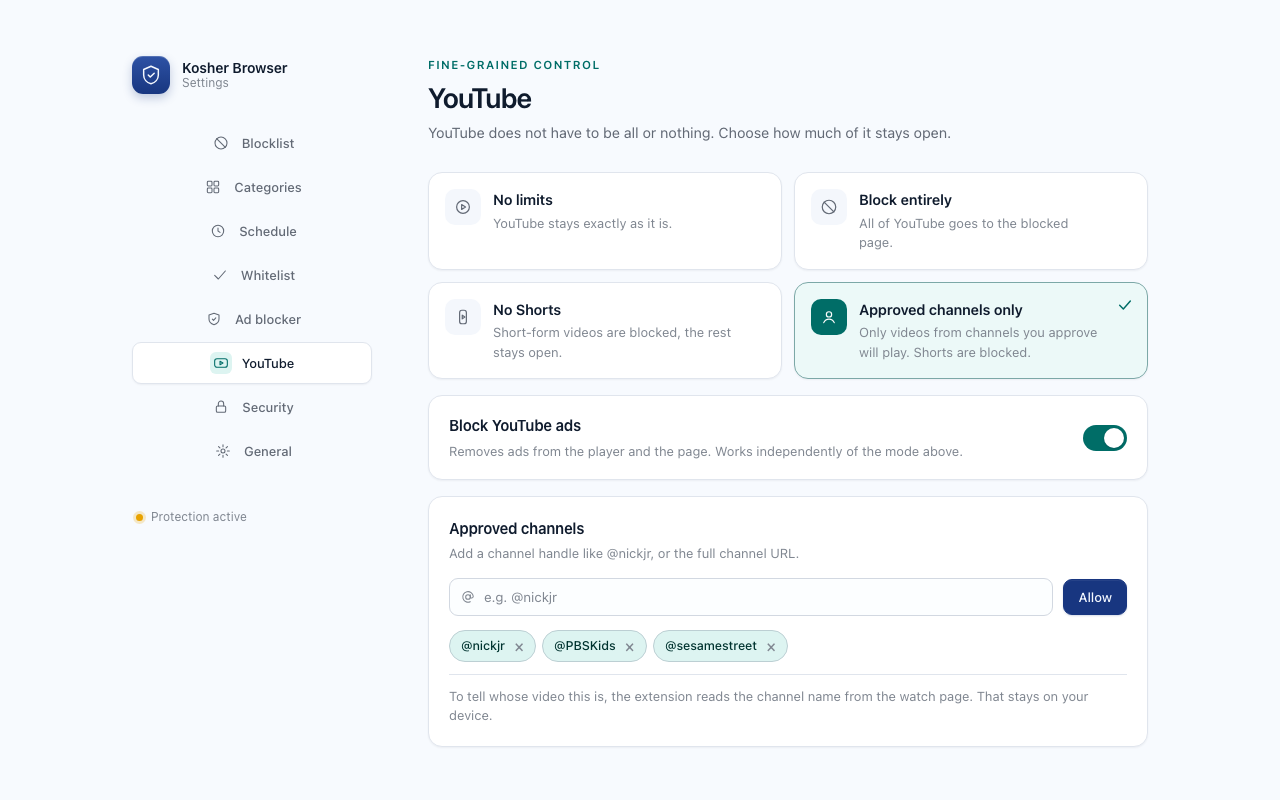Click the 'YouTube does not have to be' subtitle
Image resolution: width=1280 pixels, height=800 pixels.
pyautogui.click(x=689, y=133)
